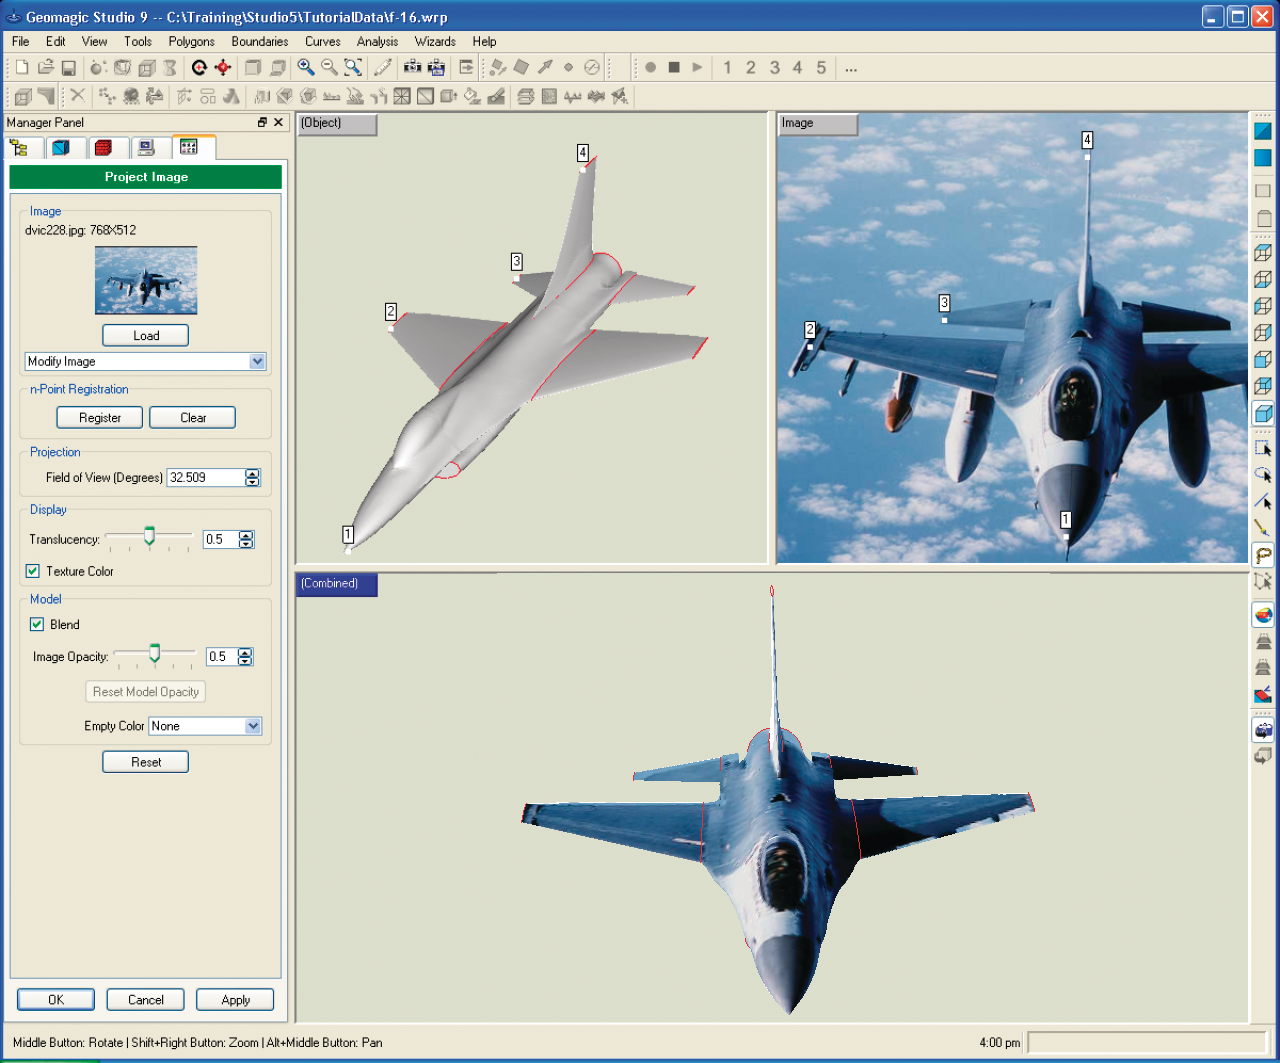The height and width of the screenshot is (1063, 1280).
Task: Increase Field of View using the stepper arrow
Action: (x=252, y=473)
